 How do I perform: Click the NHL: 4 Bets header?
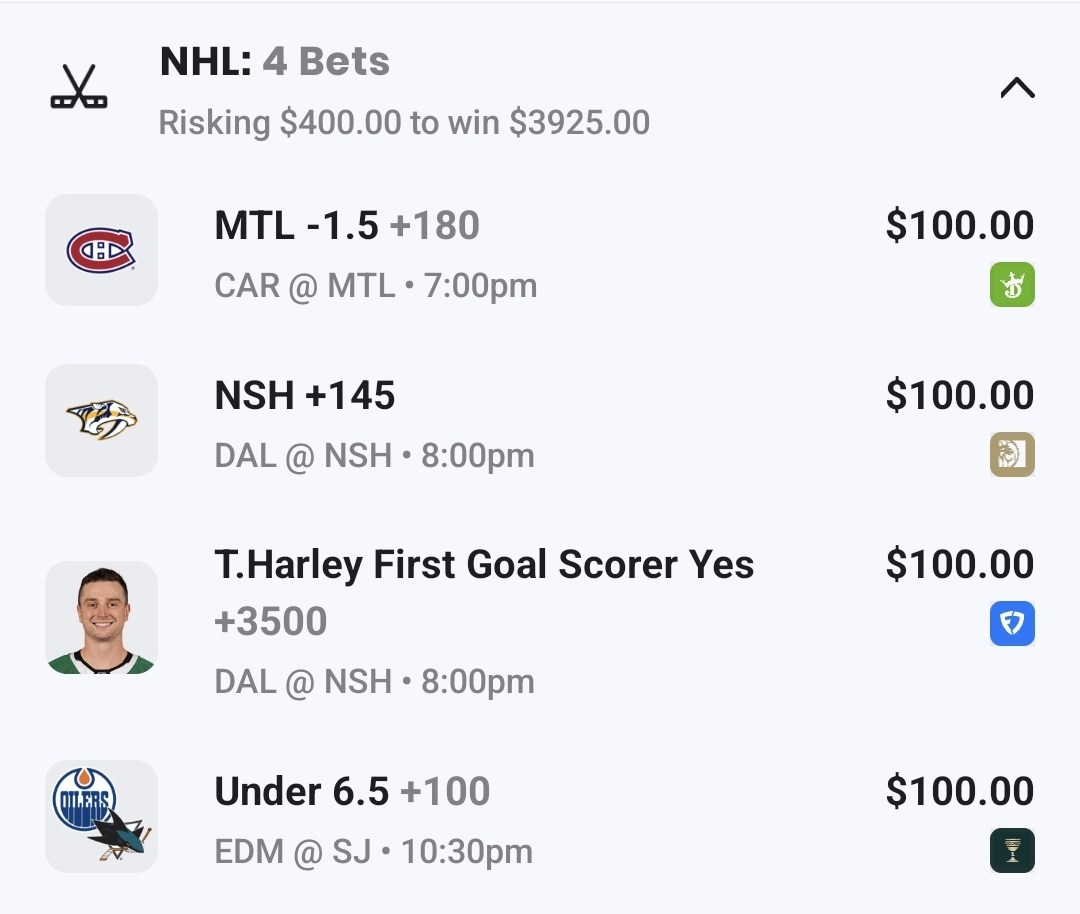pos(275,62)
